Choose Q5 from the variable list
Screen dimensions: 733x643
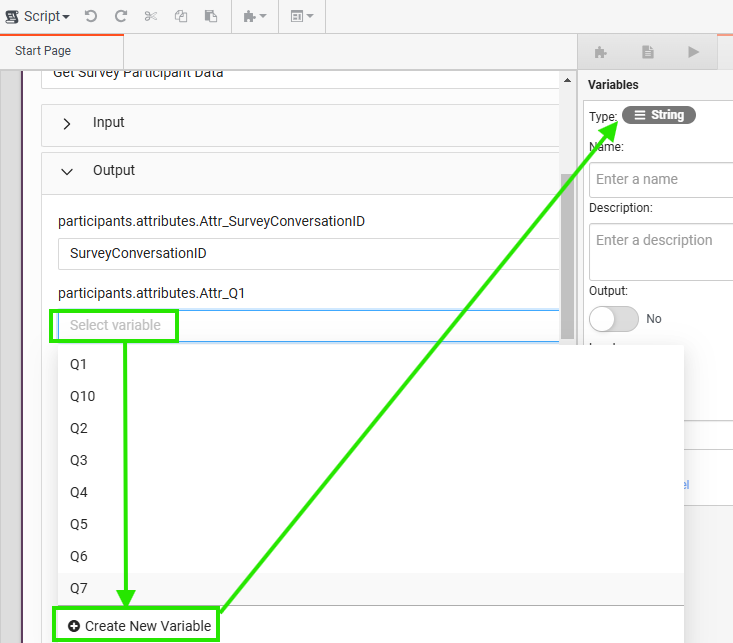tap(371, 524)
